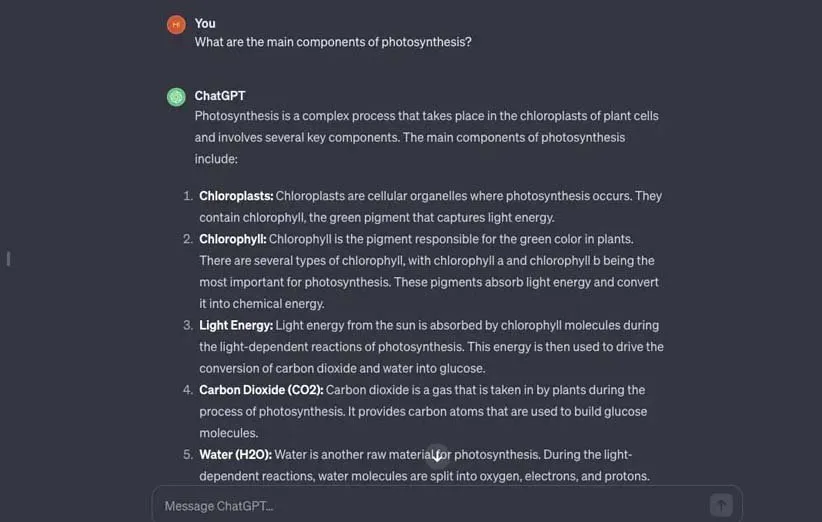Click the green ChatGPT logo avatar
Screen dimensions: 822x522
[x=176, y=97]
